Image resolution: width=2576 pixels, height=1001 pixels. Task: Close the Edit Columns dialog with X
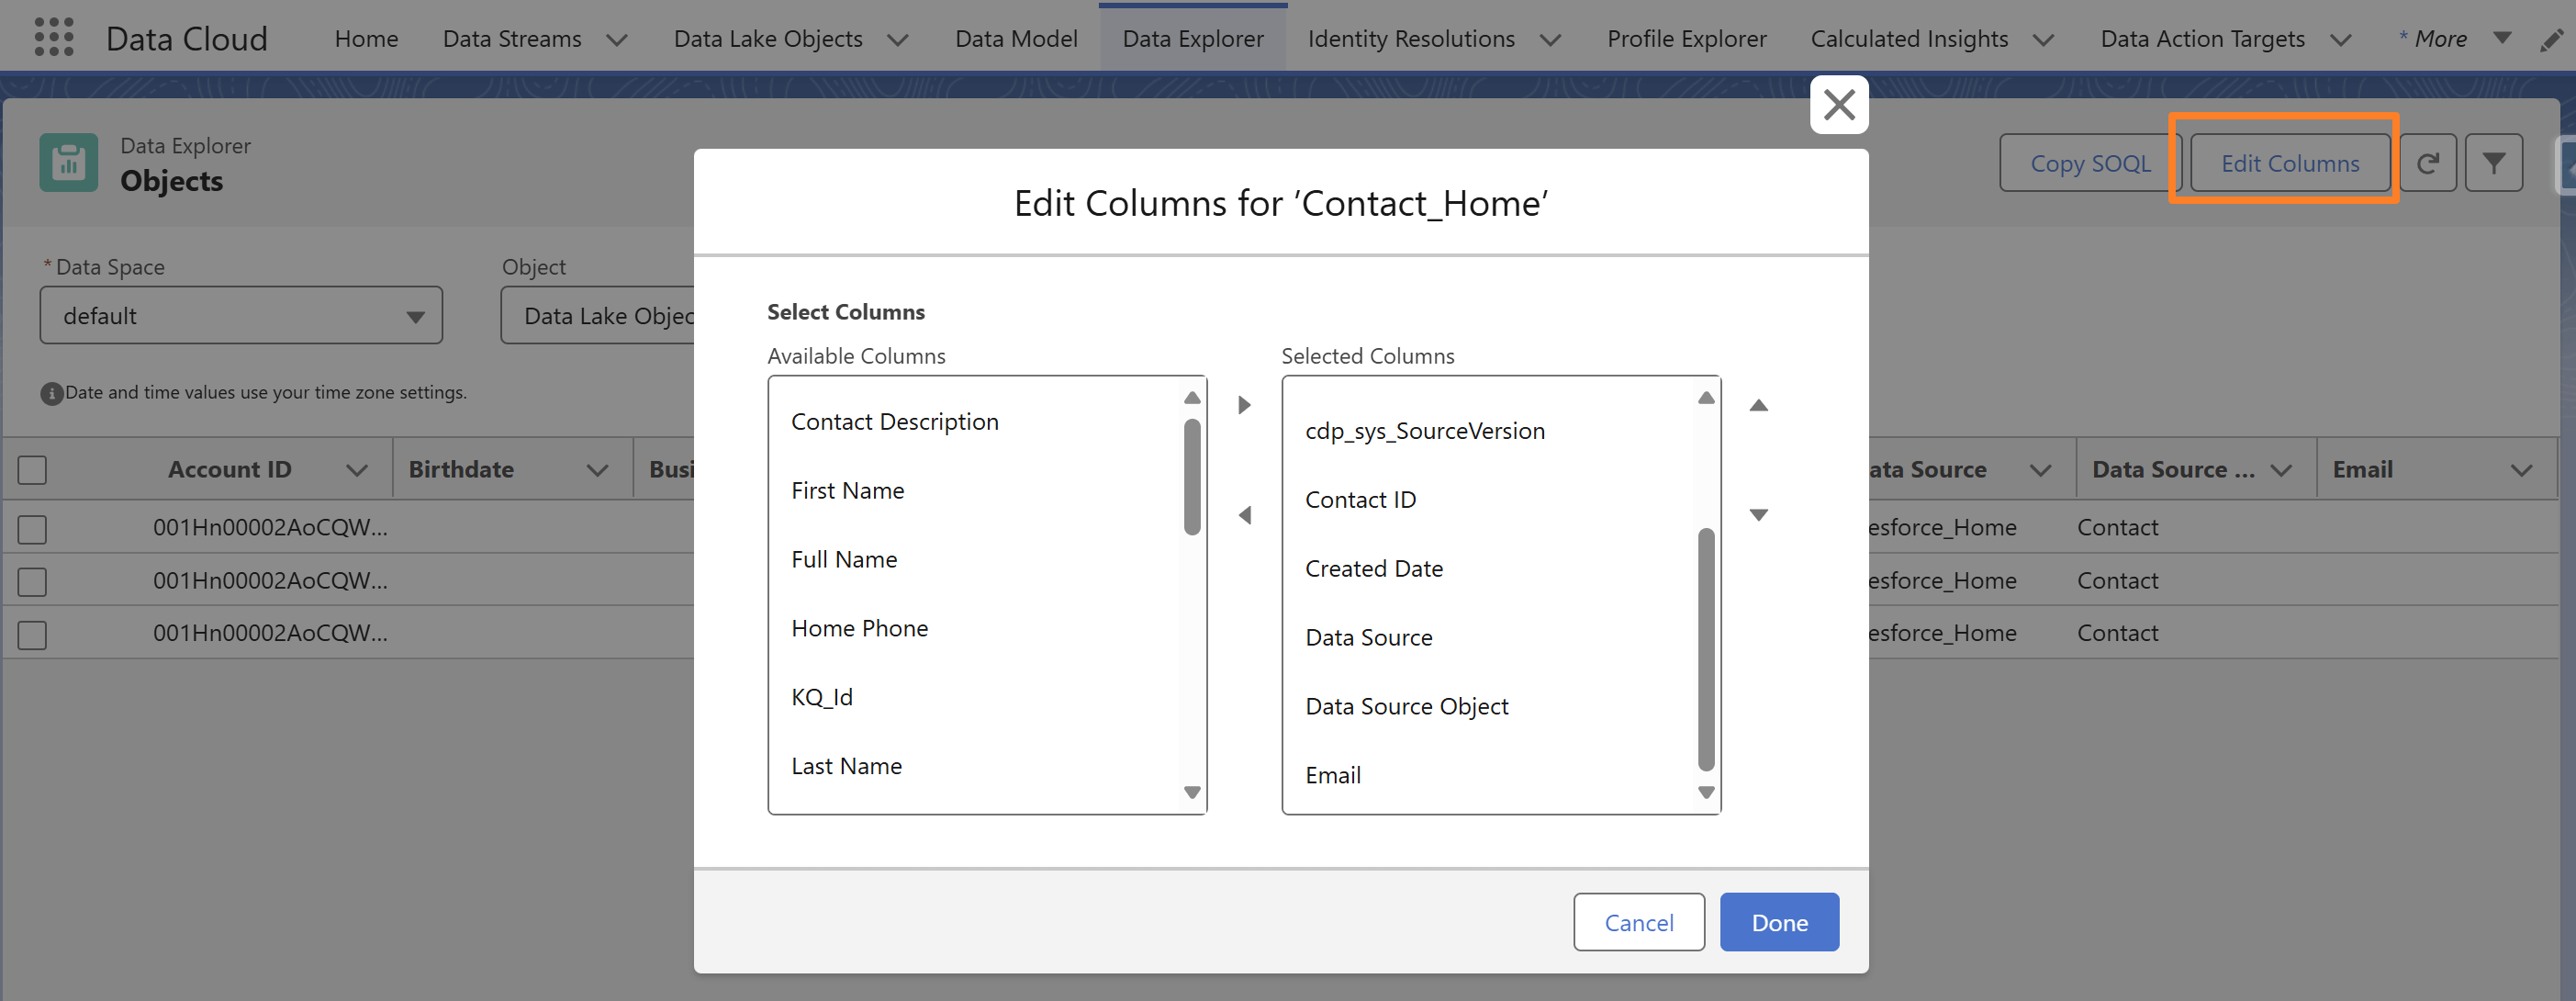tap(1838, 104)
